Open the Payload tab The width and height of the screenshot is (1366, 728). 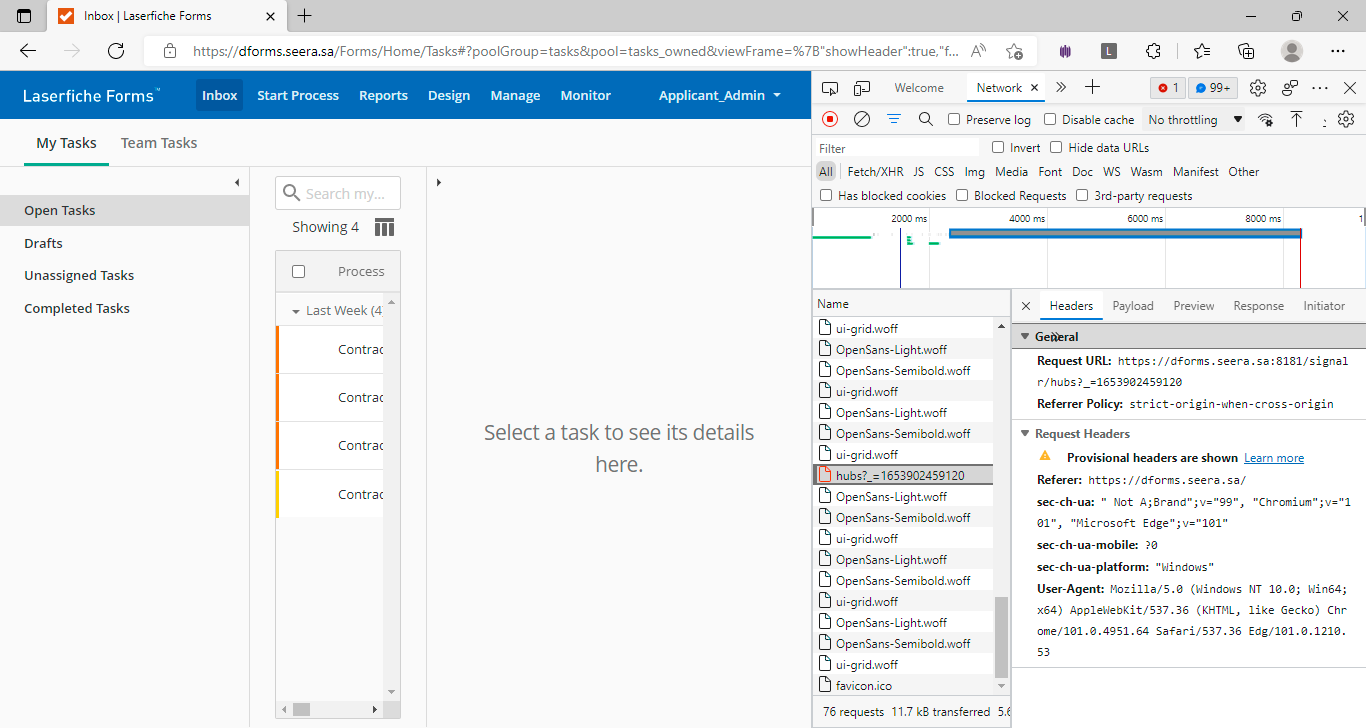(x=1132, y=306)
